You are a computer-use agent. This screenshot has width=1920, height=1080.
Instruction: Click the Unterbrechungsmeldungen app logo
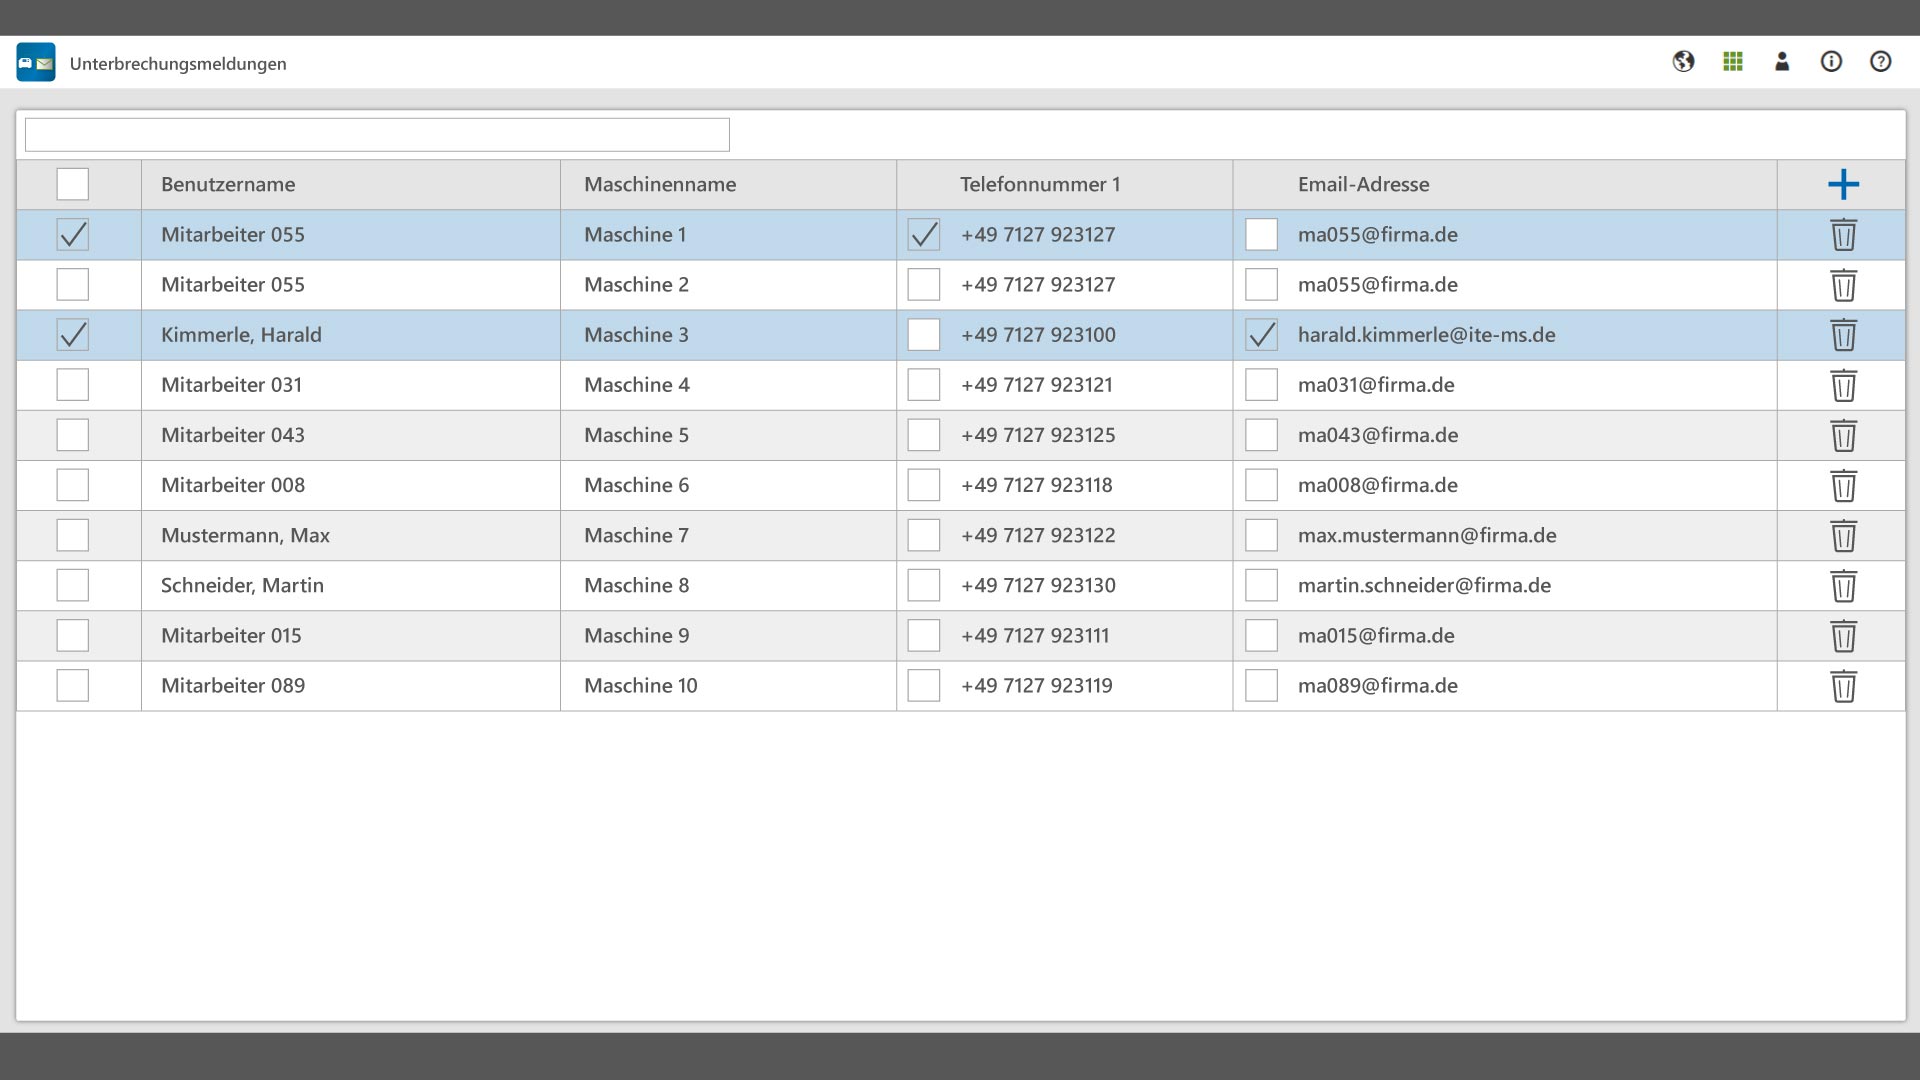tap(36, 63)
